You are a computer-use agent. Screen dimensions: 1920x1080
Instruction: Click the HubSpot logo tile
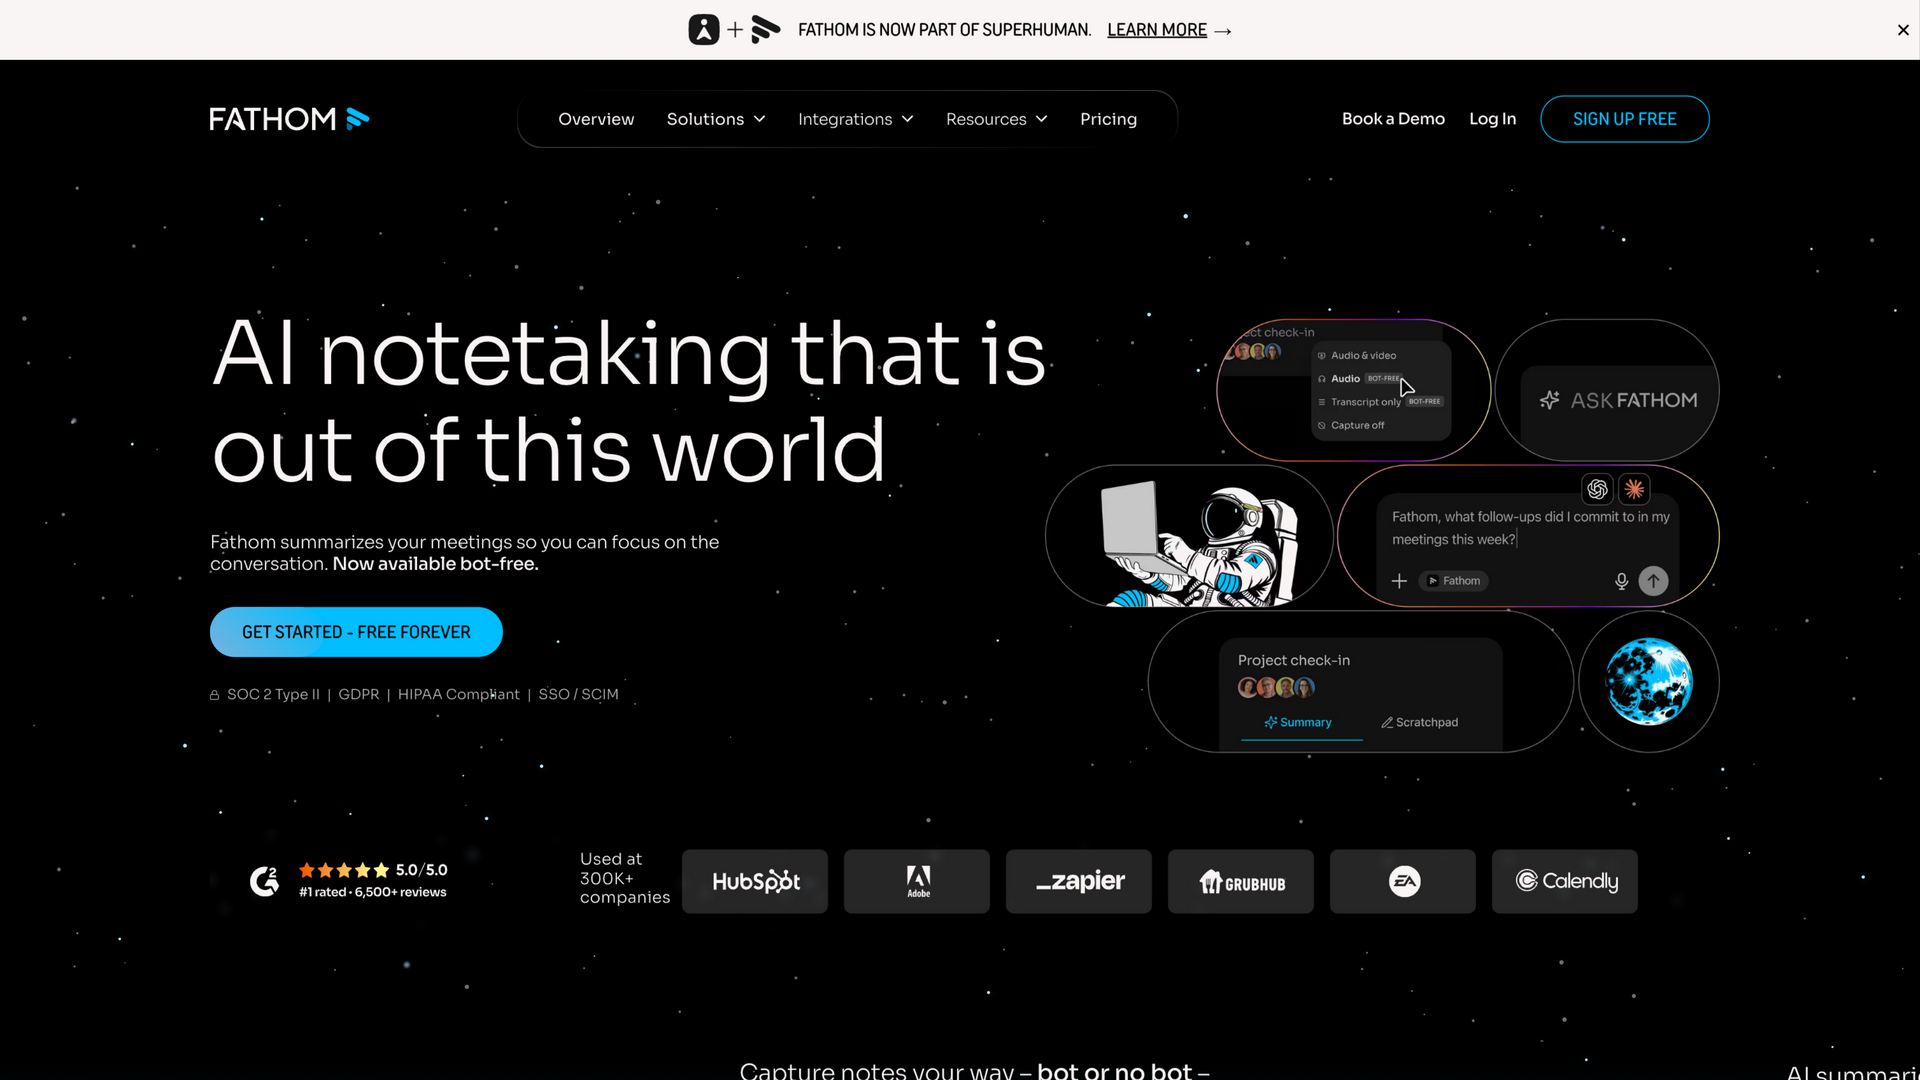tap(755, 881)
